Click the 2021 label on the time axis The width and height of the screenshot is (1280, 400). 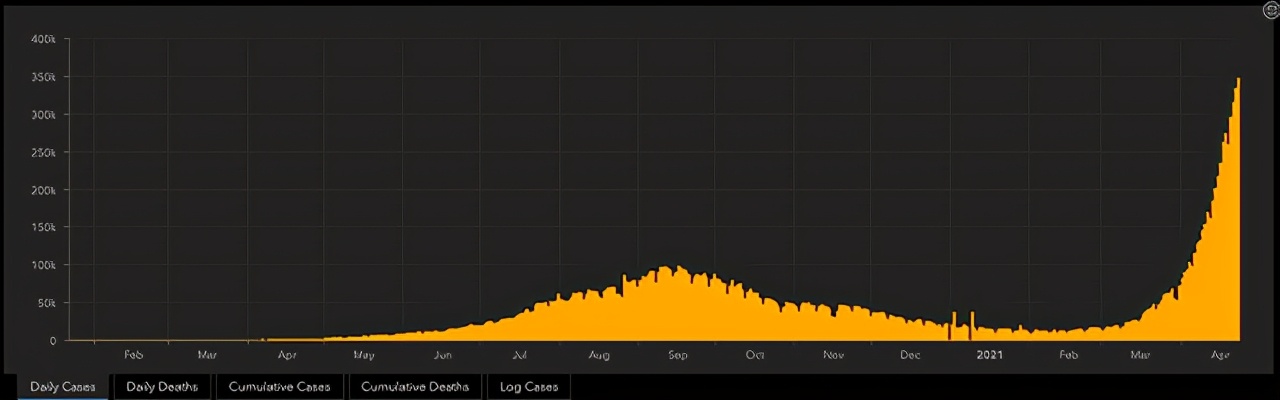coord(990,355)
